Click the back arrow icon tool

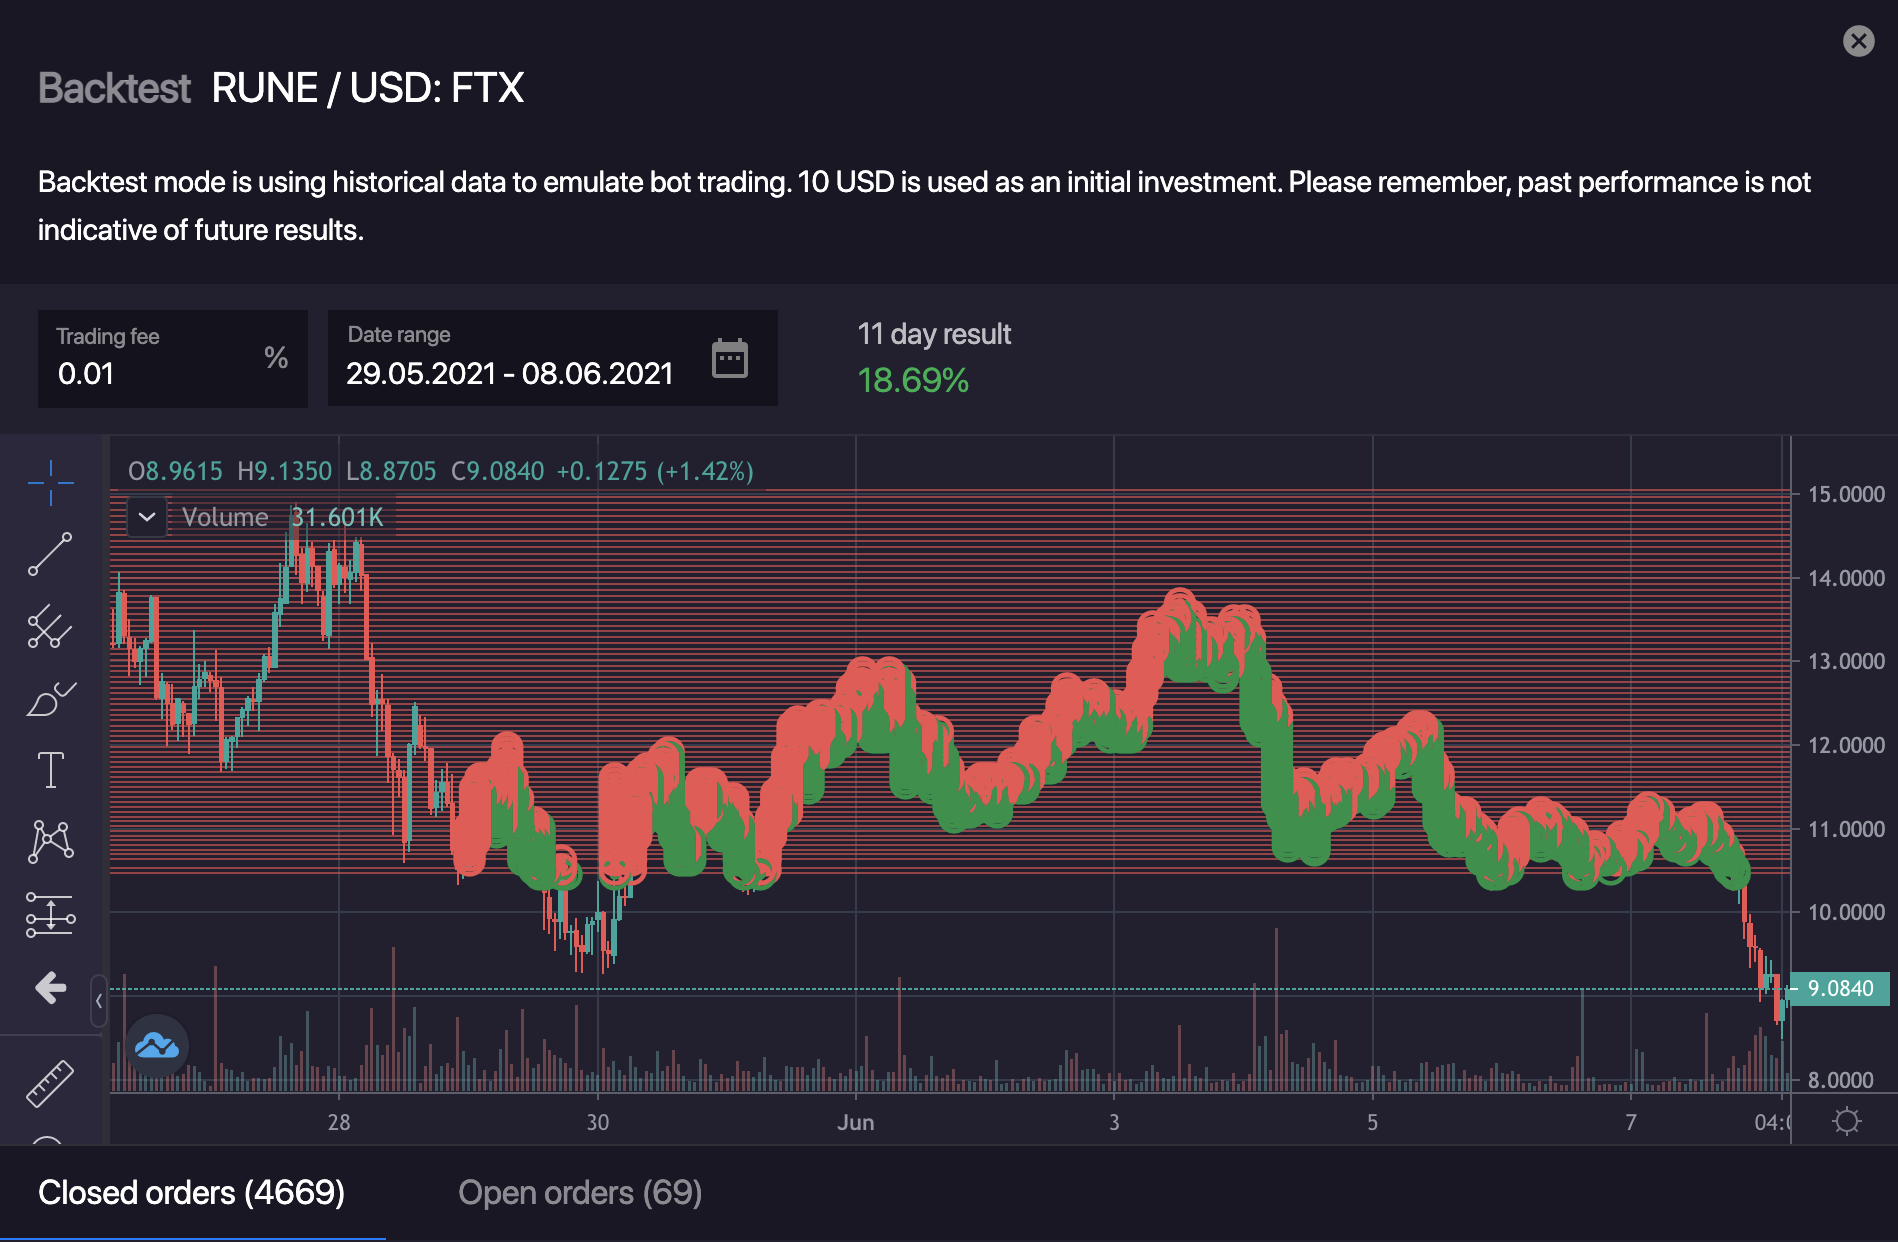(x=50, y=988)
